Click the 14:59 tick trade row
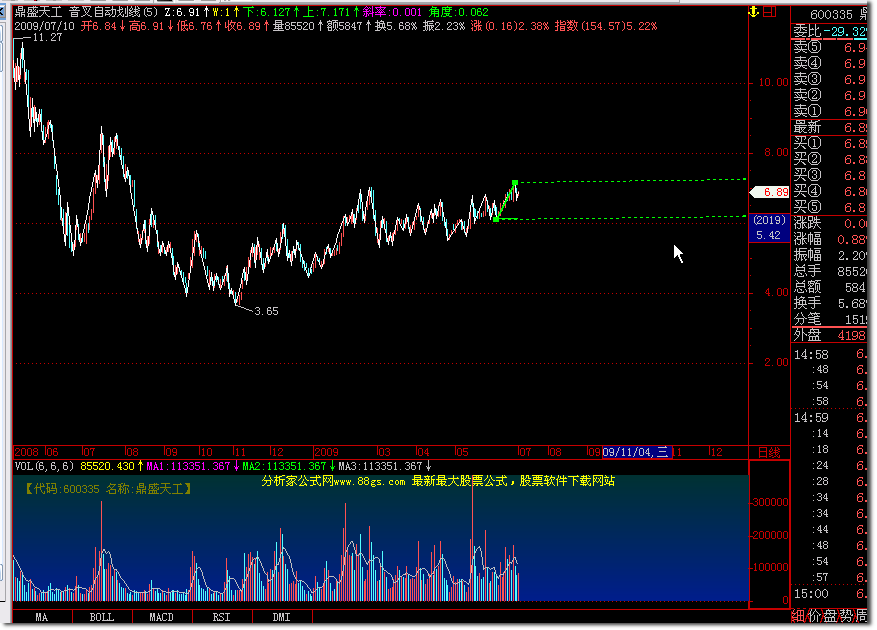 [x=829, y=418]
